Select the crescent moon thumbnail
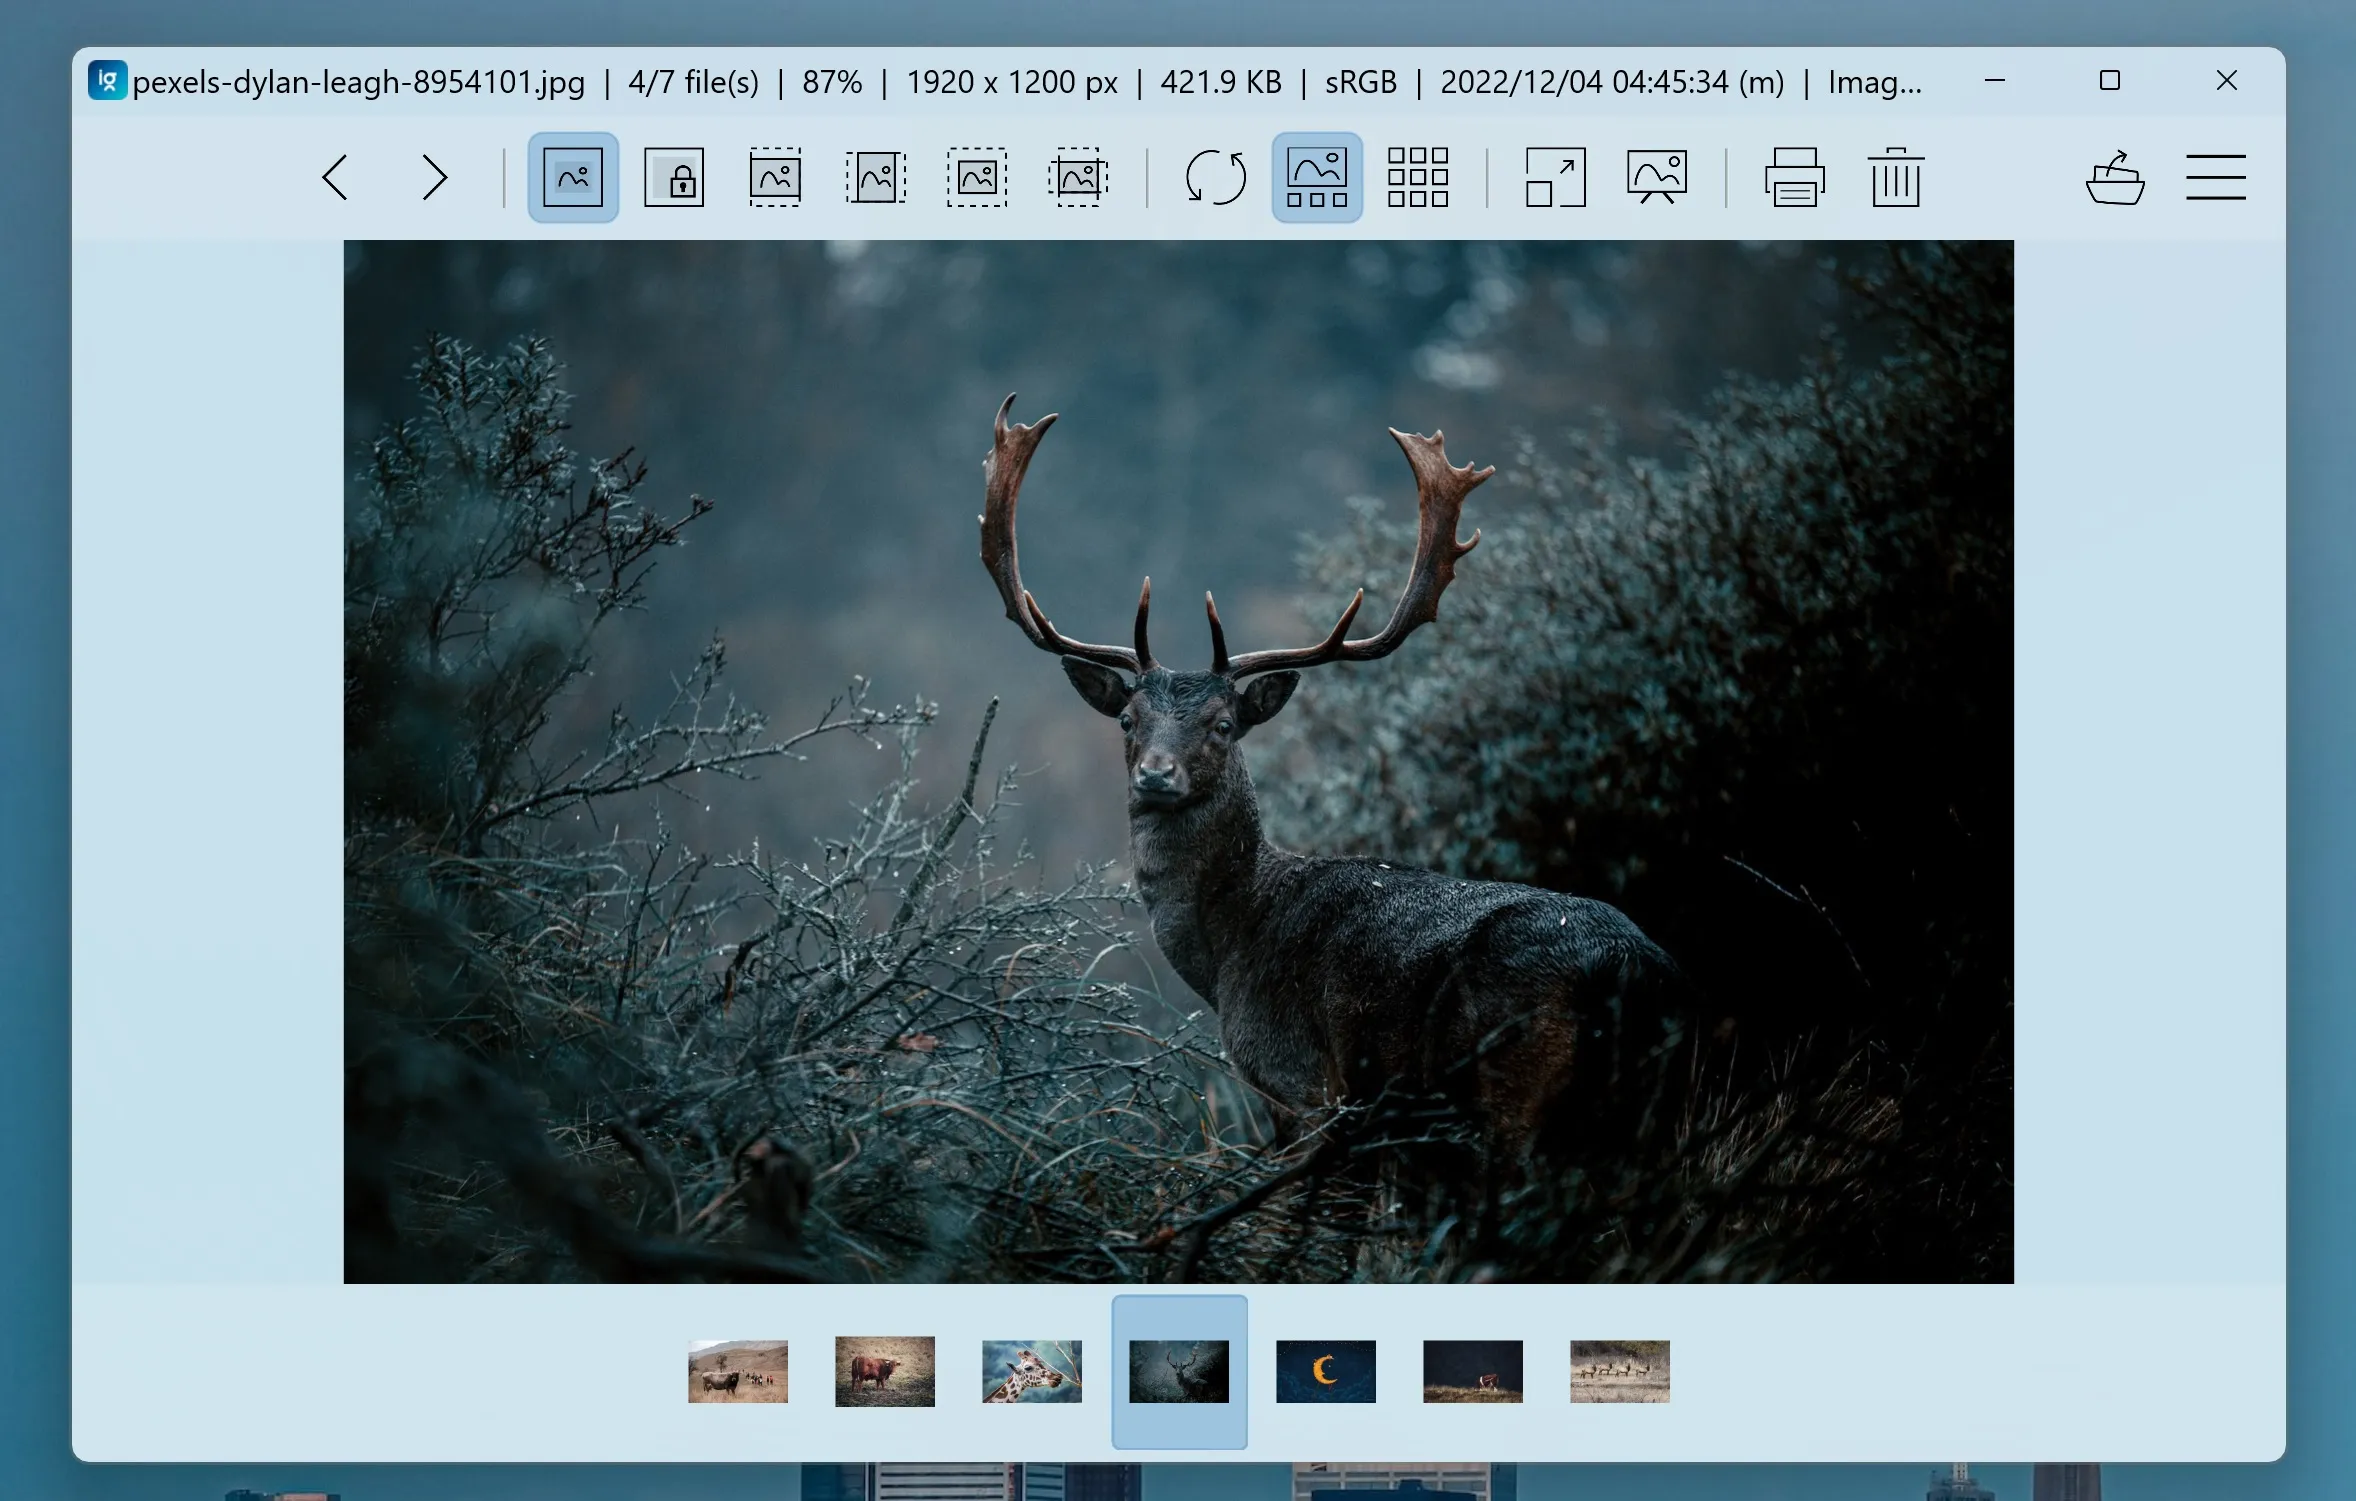2356x1501 pixels. pos(1326,1371)
